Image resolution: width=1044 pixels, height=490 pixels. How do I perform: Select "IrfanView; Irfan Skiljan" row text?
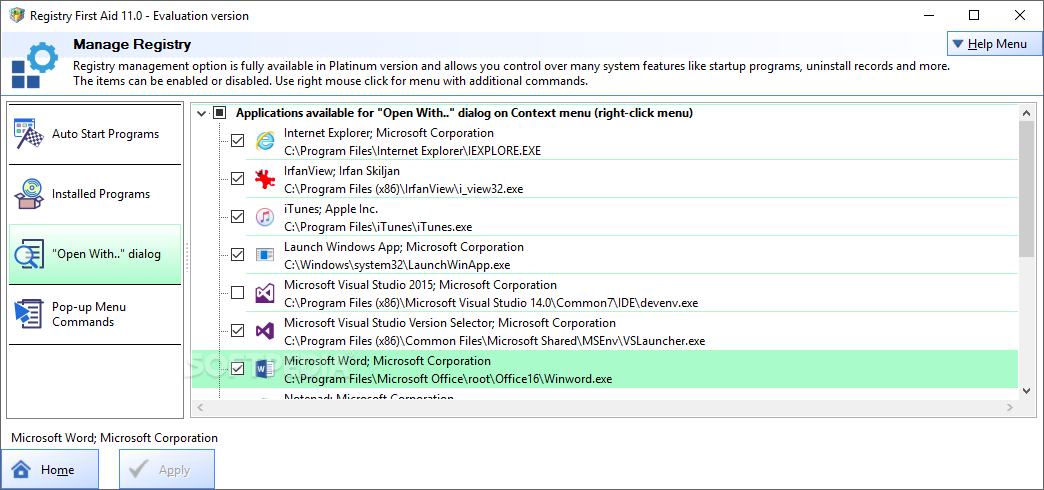pyautogui.click(x=342, y=171)
